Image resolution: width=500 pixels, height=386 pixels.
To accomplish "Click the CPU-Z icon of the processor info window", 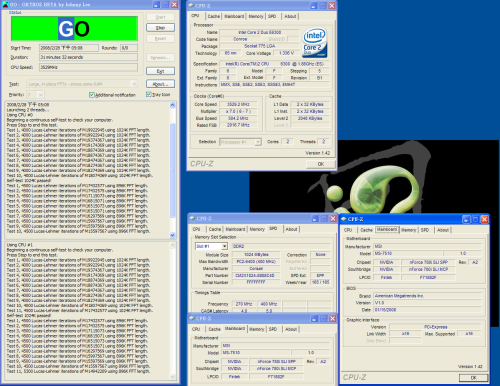I will coord(191,6).
